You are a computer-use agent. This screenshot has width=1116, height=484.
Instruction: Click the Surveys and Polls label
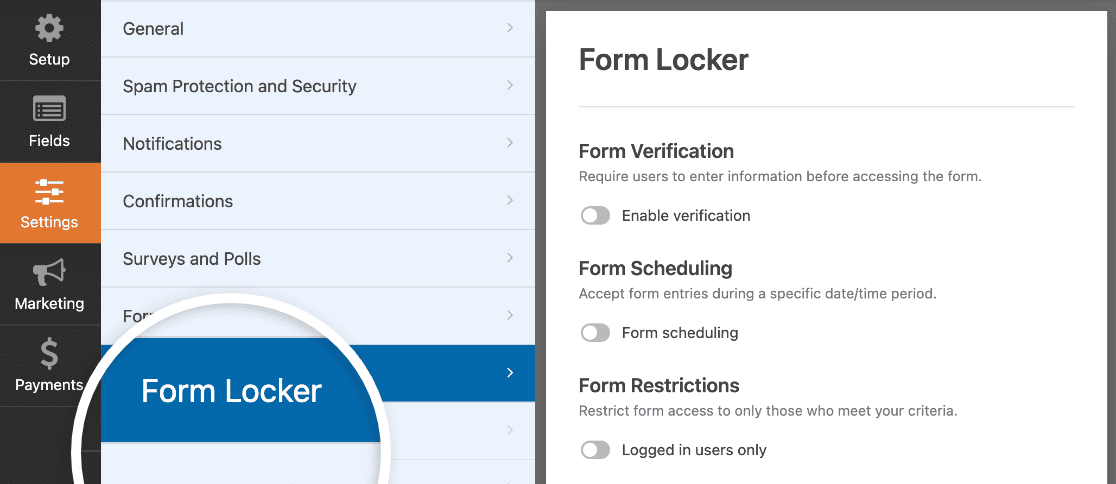click(x=191, y=259)
